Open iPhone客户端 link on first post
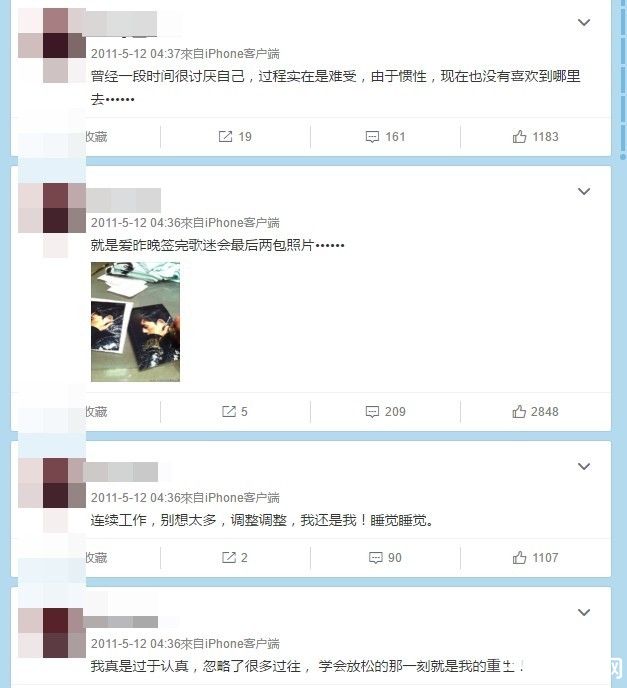The image size is (627, 688). tap(242, 54)
